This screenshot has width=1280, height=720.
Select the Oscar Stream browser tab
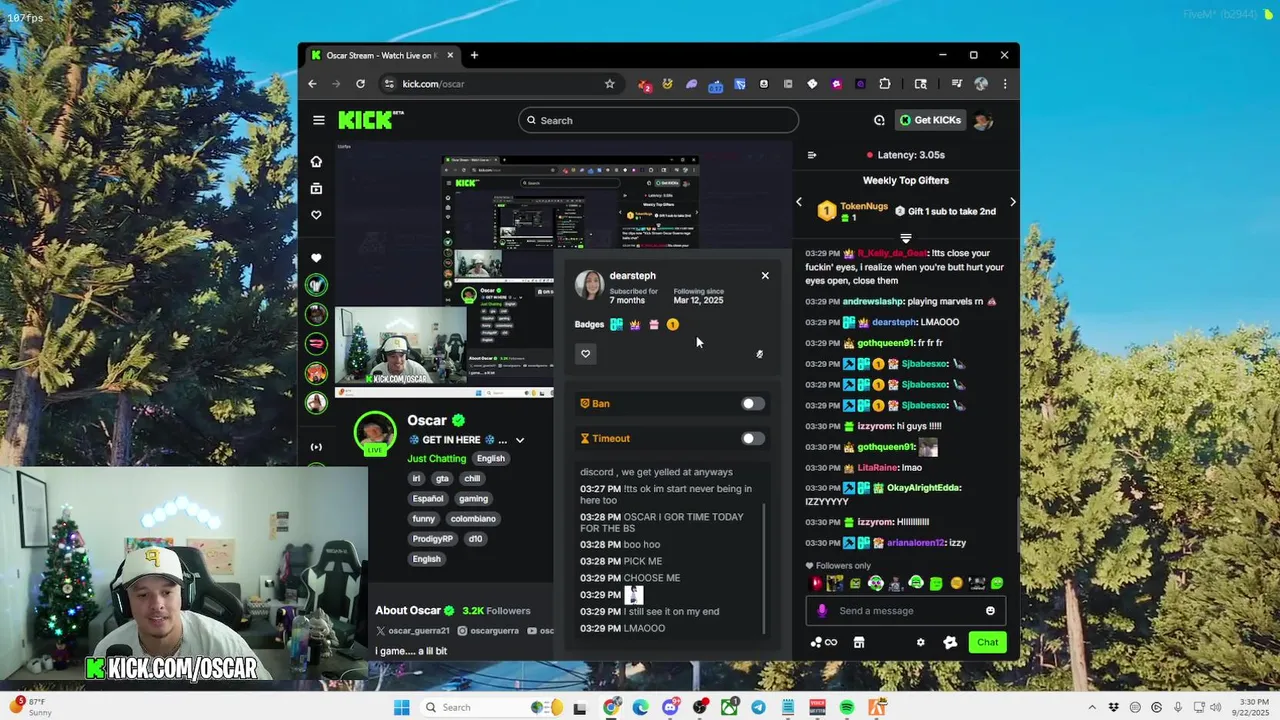[x=380, y=55]
